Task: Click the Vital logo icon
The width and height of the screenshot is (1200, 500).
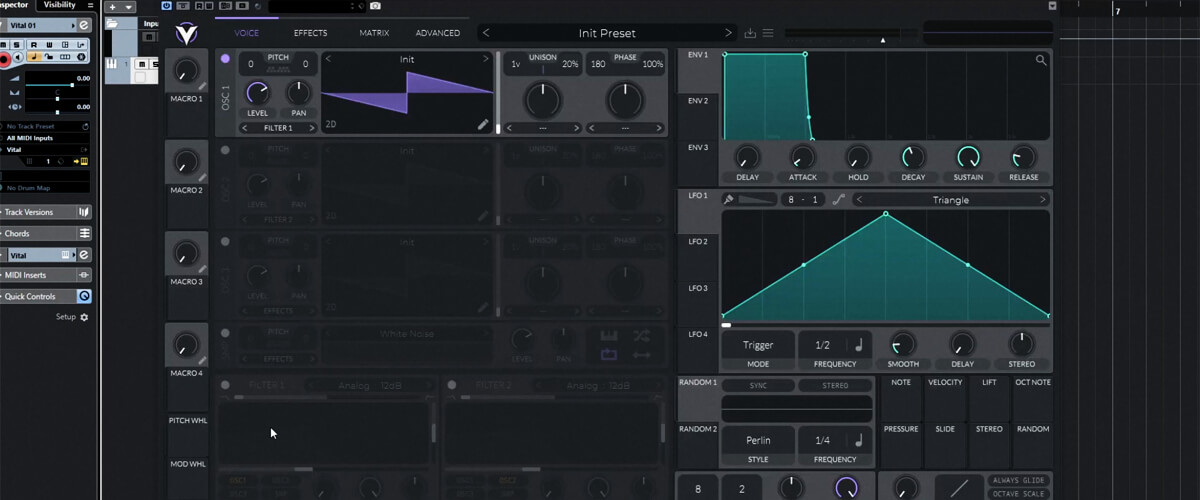Action: tap(187, 33)
